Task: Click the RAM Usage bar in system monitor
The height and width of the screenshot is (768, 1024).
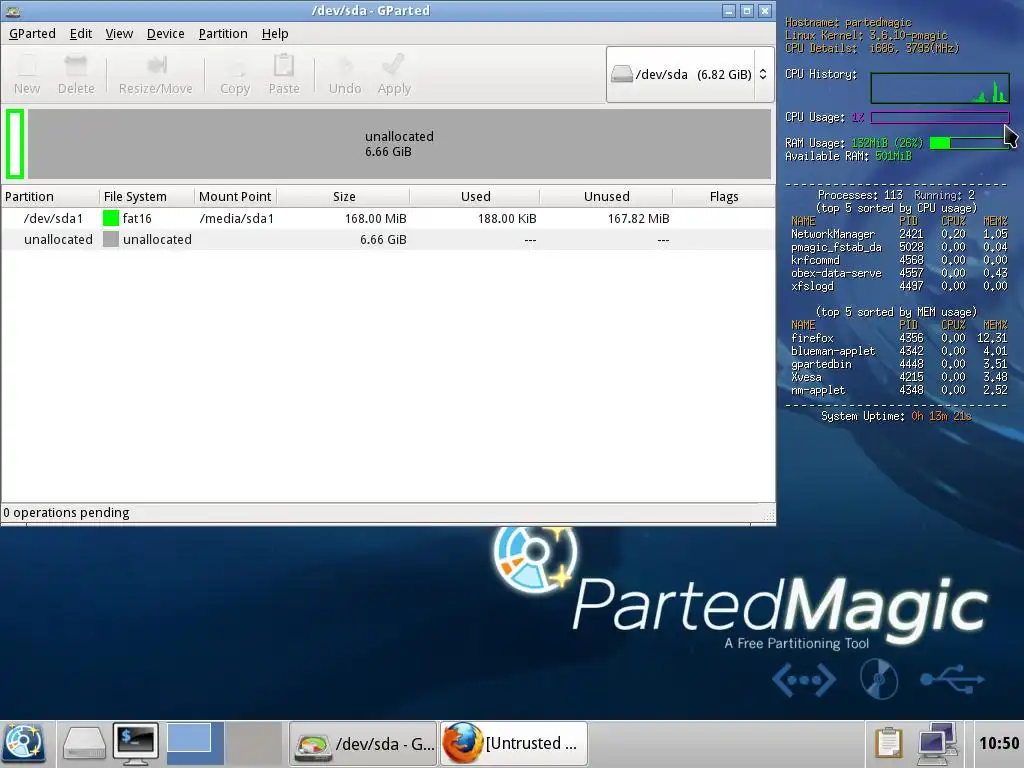Action: coord(970,143)
